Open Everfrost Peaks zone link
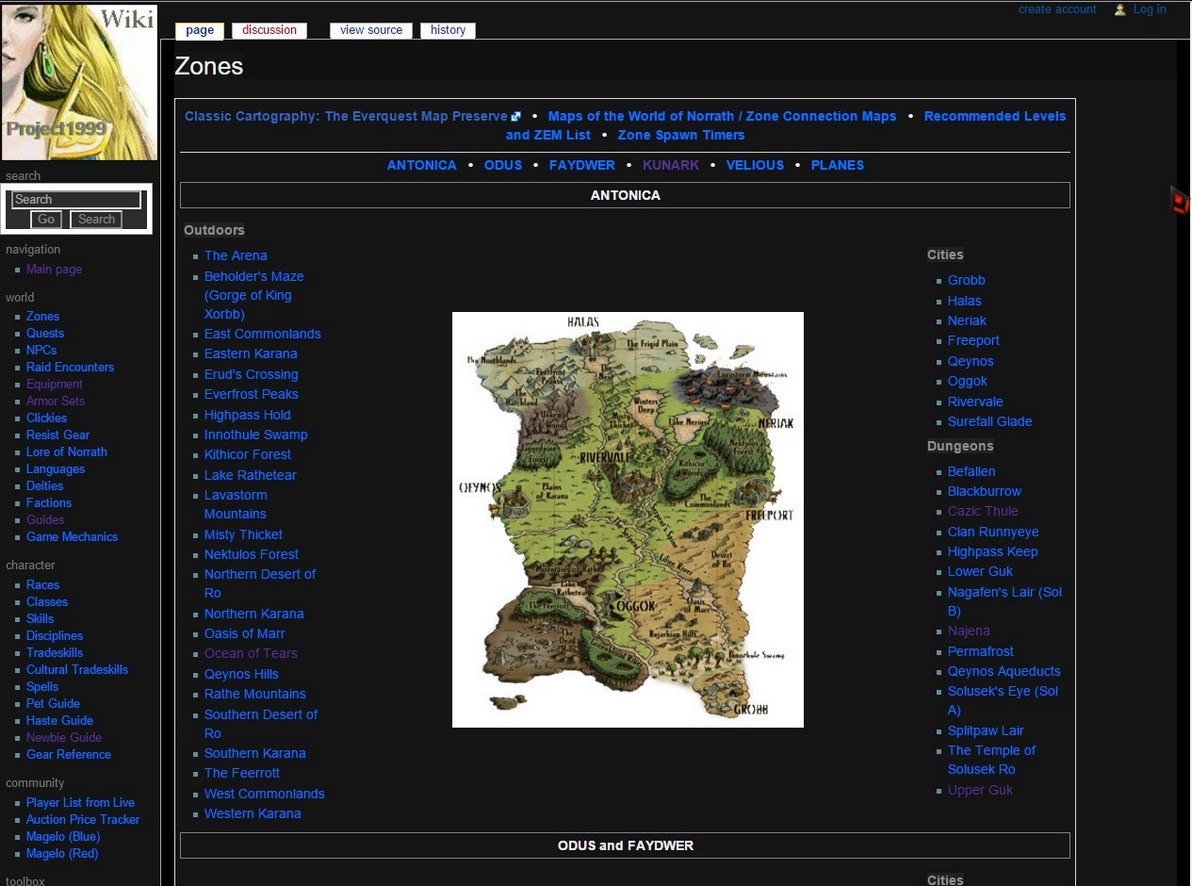The height and width of the screenshot is (886, 1192). 251,394
